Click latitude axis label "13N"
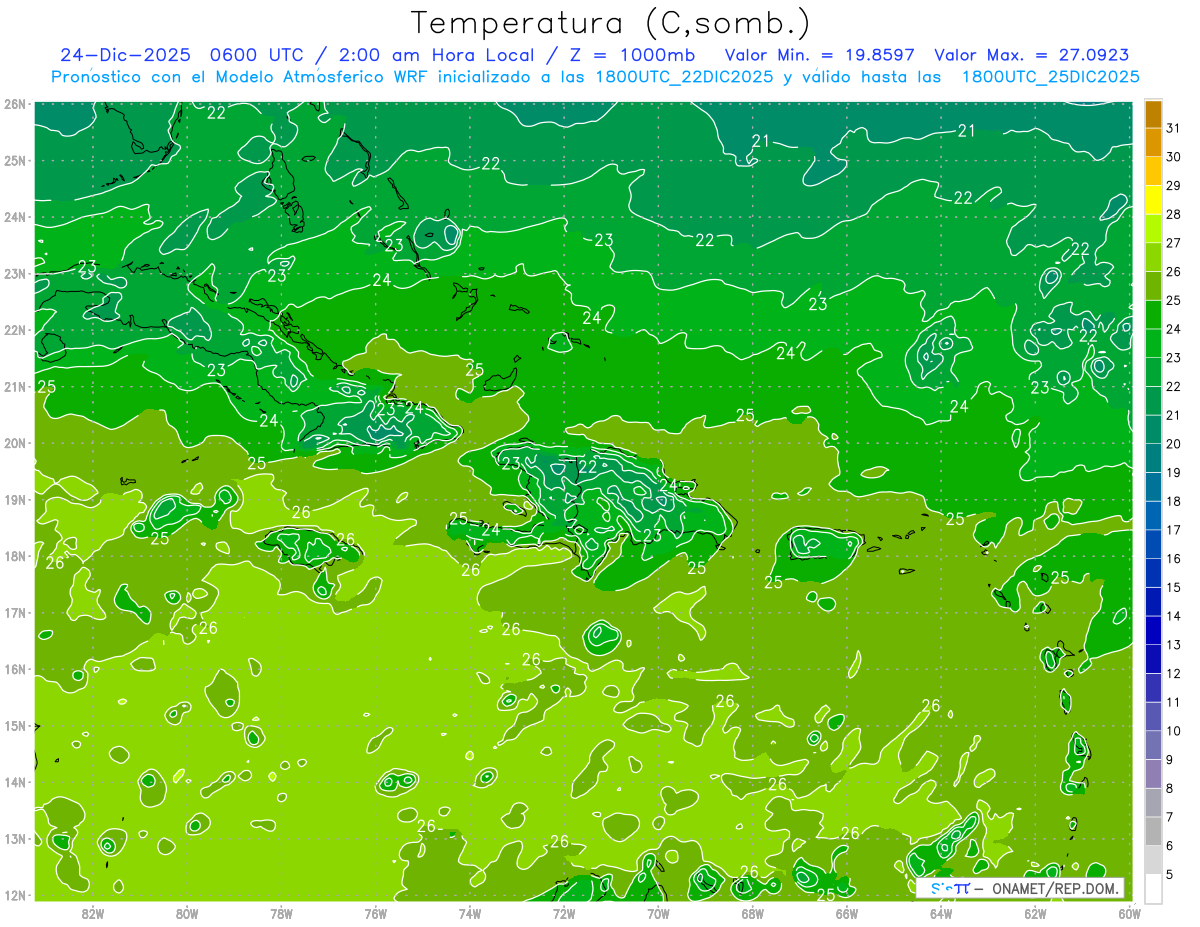1200x927 pixels. [15, 838]
